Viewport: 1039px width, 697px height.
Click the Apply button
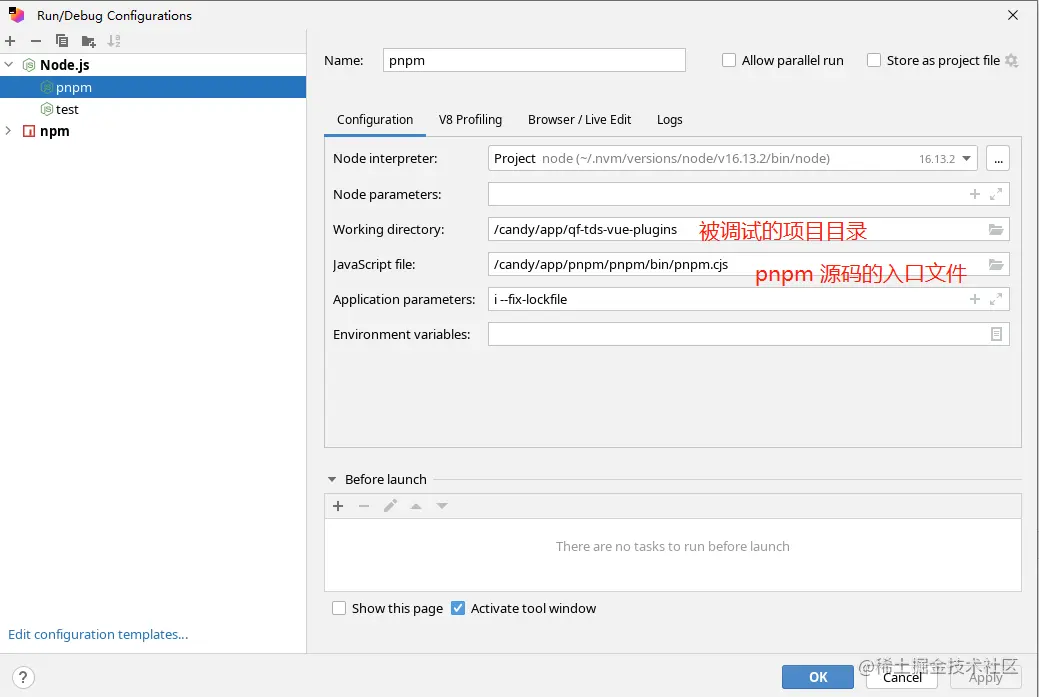[985, 677]
